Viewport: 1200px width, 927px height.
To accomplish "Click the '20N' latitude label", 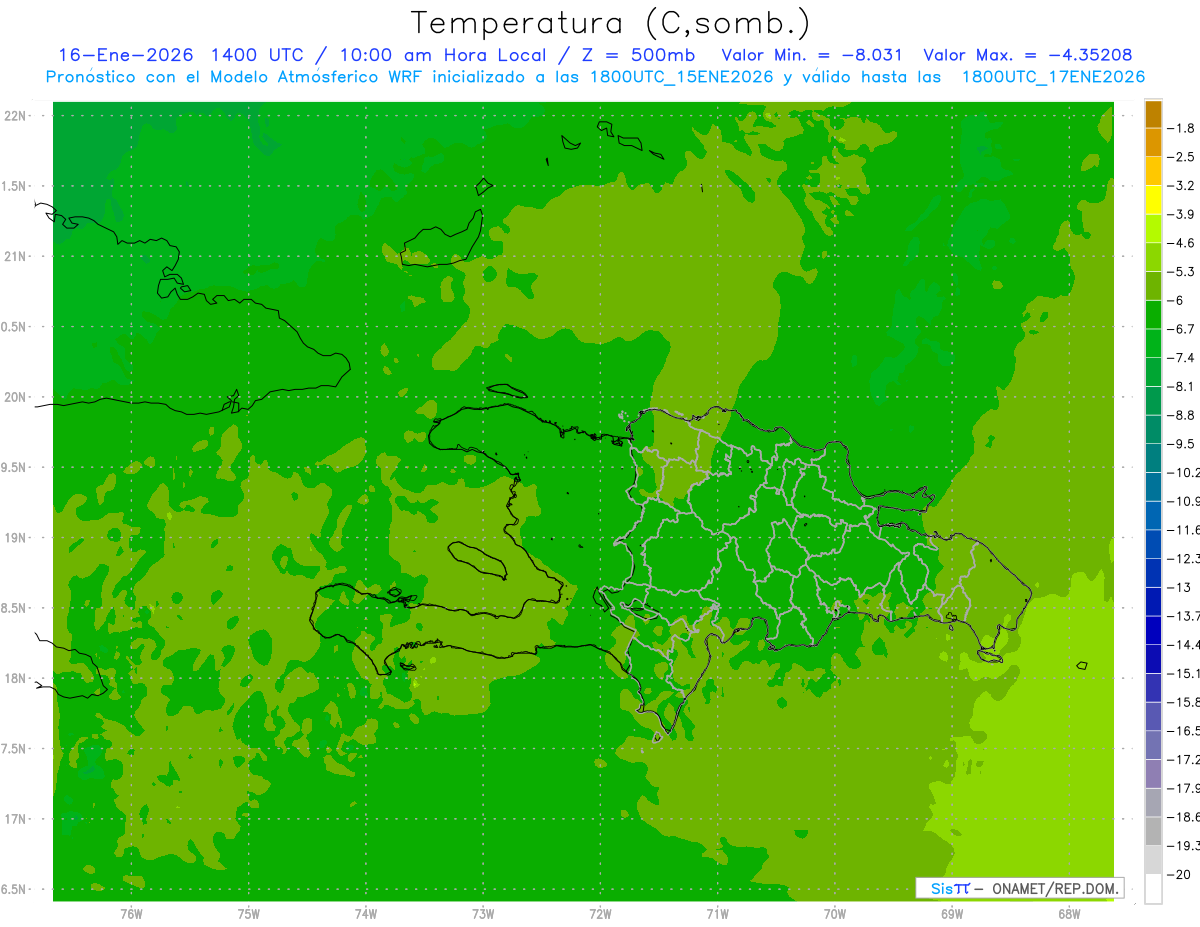I will coord(15,397).
